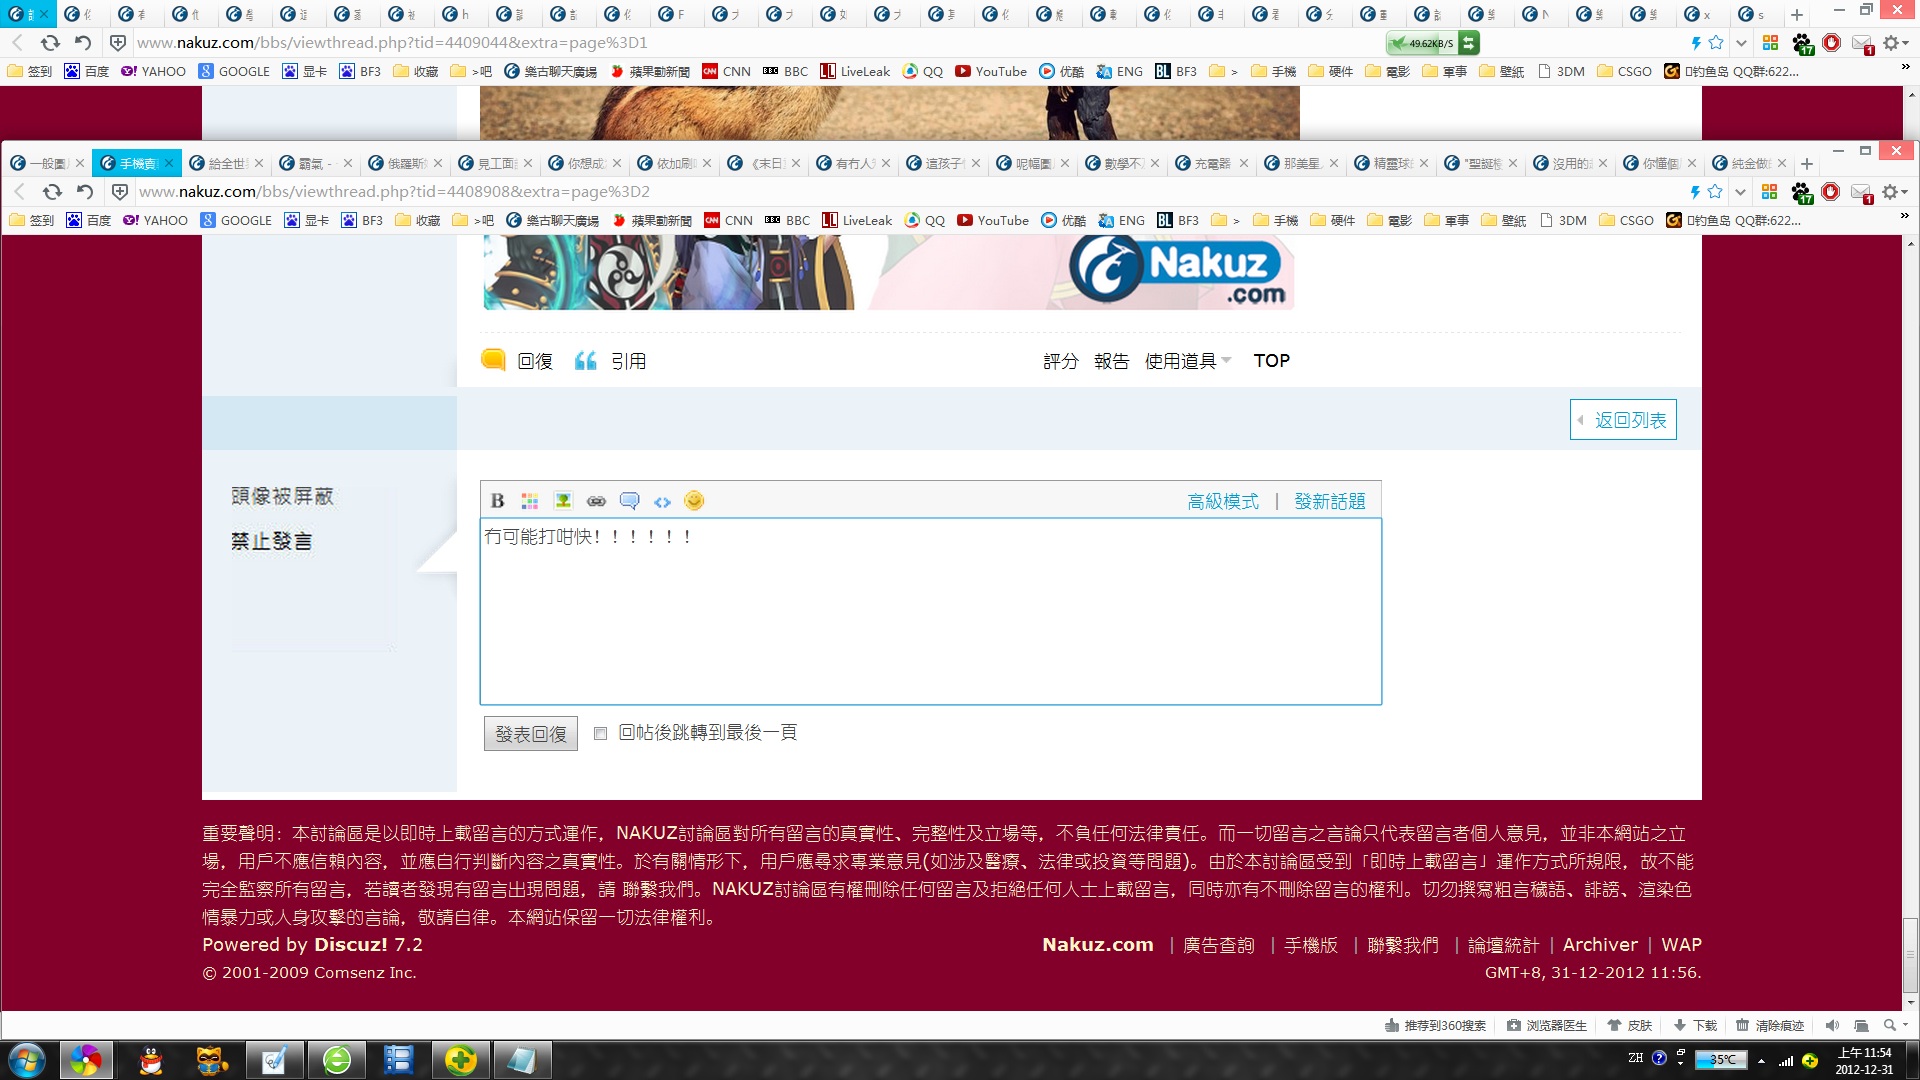Open the LiveLeak bookmark in front window
Viewport: 1920px width, 1080px height.
click(x=857, y=220)
